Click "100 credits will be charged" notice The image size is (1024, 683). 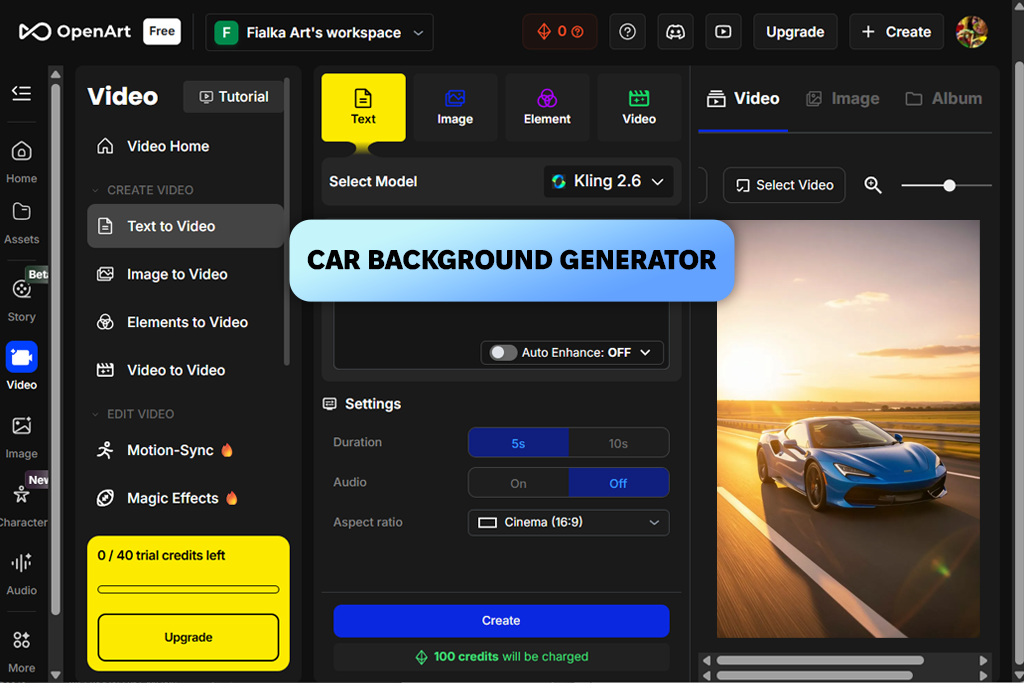(502, 657)
